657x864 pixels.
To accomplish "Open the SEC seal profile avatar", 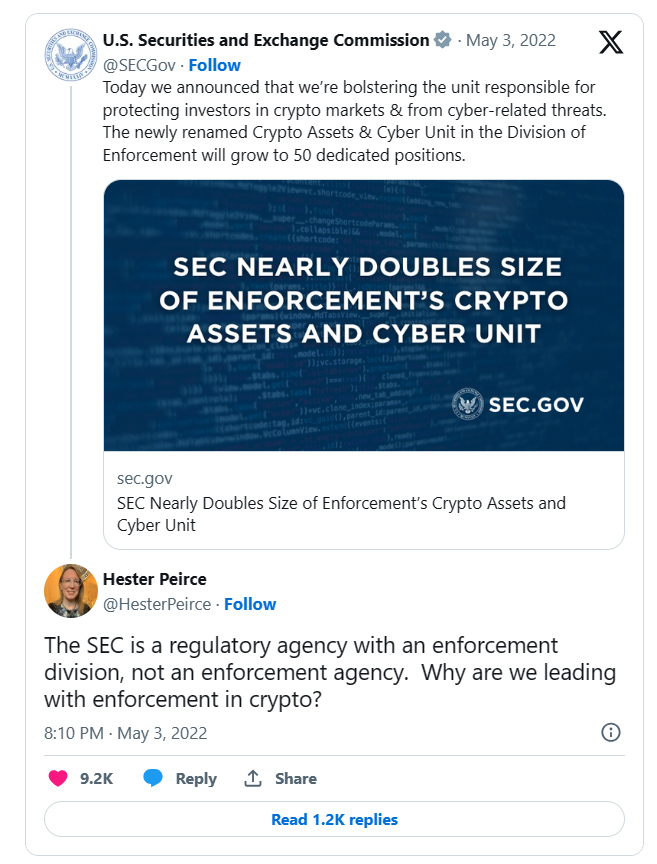I will pyautogui.click(x=71, y=55).
